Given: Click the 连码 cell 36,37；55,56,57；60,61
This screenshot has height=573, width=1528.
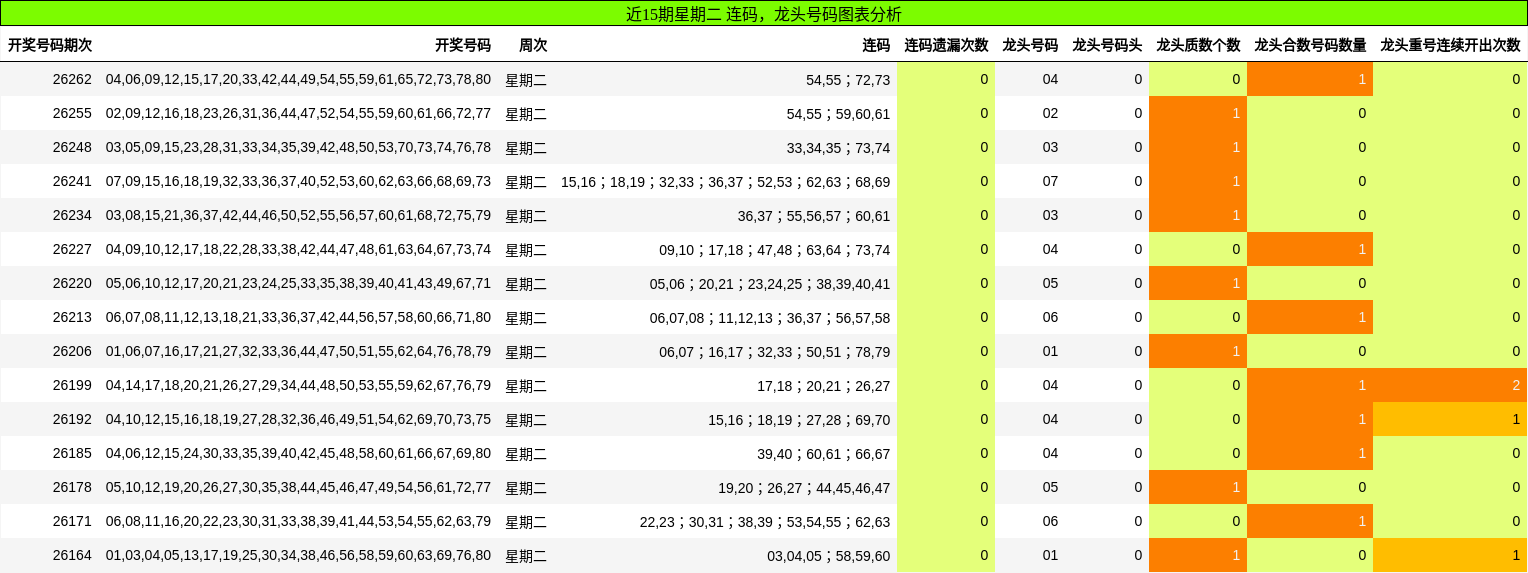Looking at the screenshot, I should pos(814,216).
